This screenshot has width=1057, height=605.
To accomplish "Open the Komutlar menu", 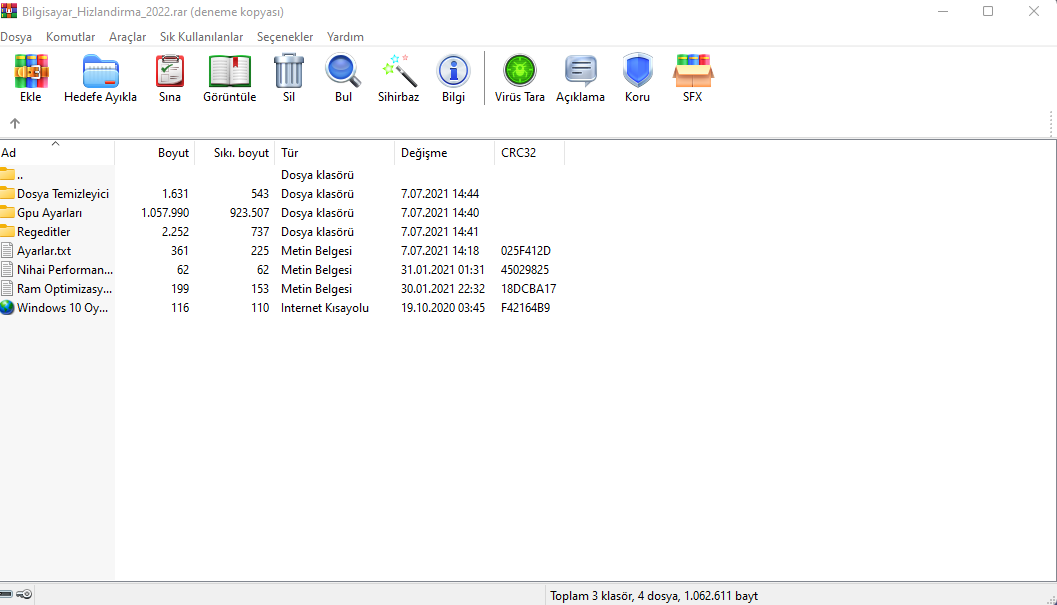I will tap(70, 36).
